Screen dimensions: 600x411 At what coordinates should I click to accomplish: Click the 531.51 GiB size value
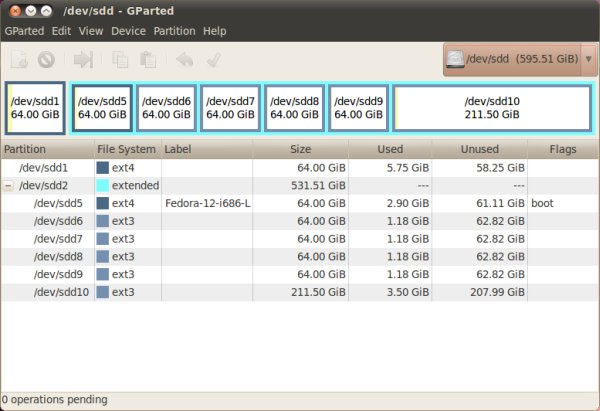tap(318, 186)
